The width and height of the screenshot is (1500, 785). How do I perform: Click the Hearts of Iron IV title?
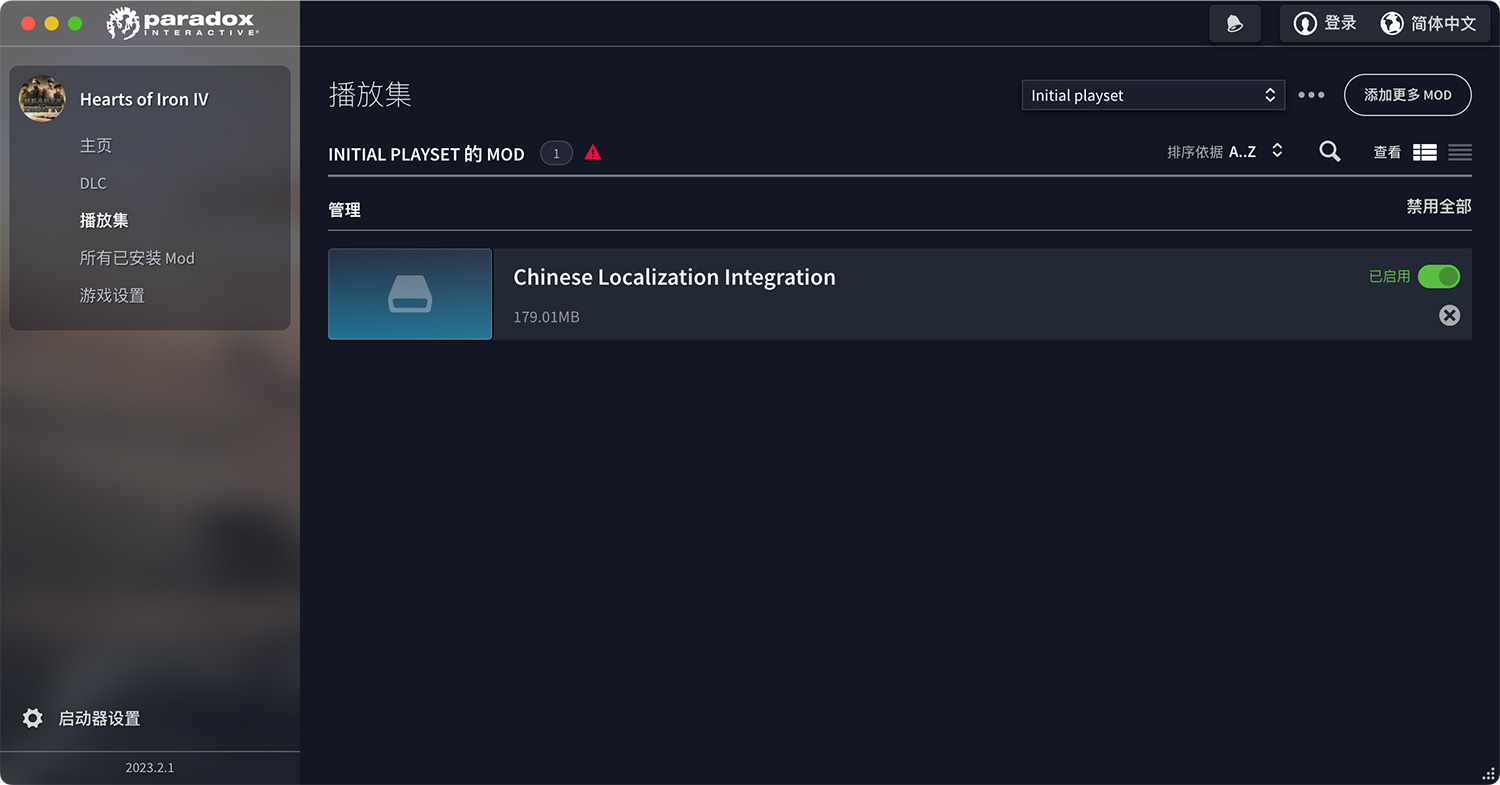tap(144, 99)
